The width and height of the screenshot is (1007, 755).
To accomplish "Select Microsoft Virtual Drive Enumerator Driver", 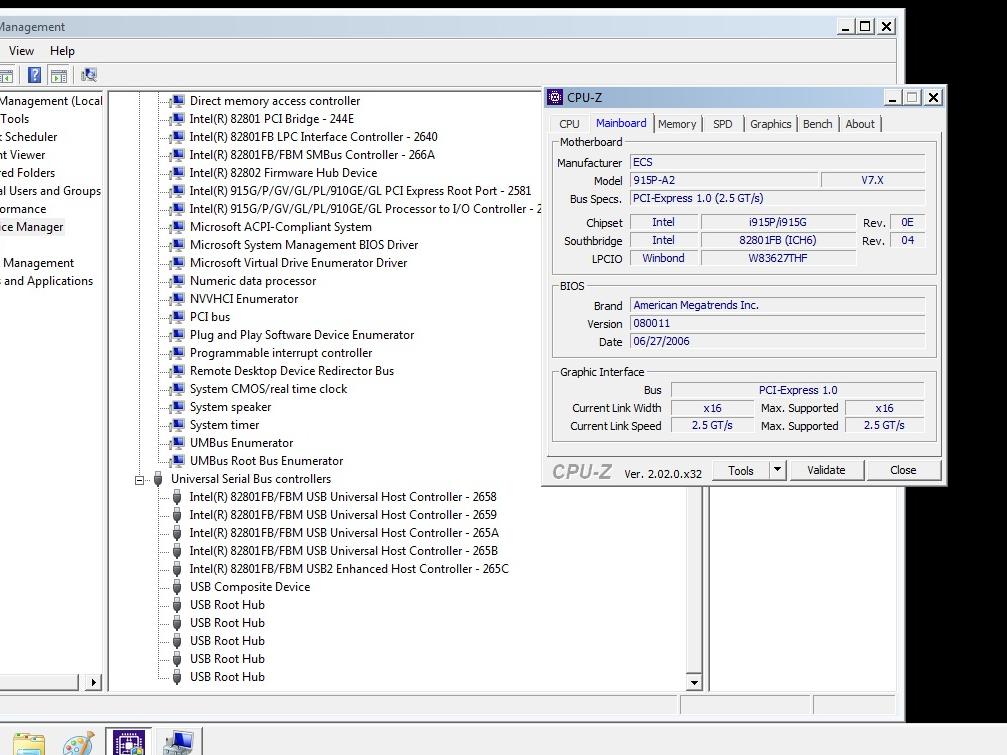I will tap(299, 263).
